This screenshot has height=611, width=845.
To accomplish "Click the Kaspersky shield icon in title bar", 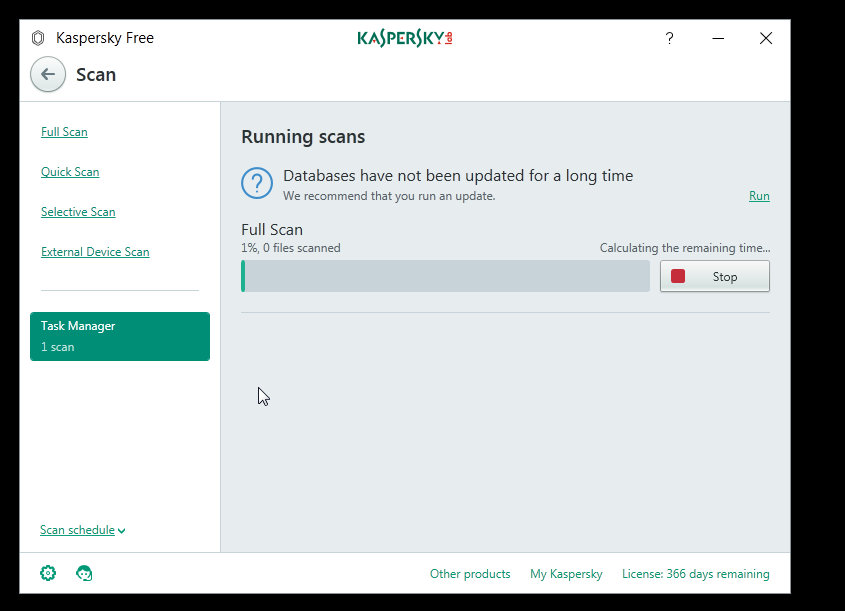I will (x=38, y=38).
